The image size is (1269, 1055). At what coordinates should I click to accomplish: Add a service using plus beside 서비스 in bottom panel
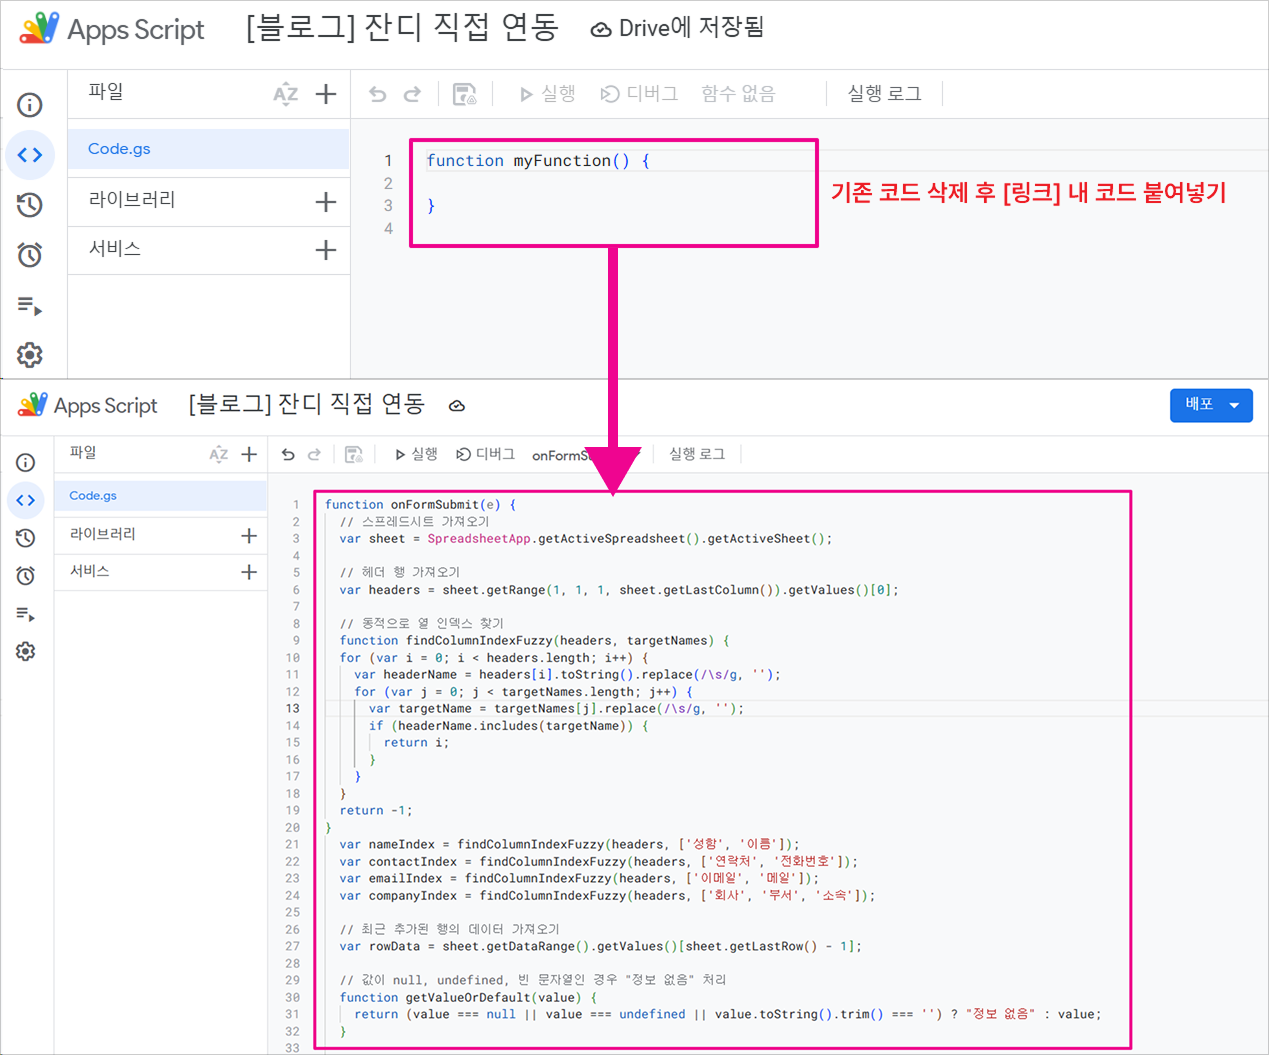pyautogui.click(x=249, y=572)
